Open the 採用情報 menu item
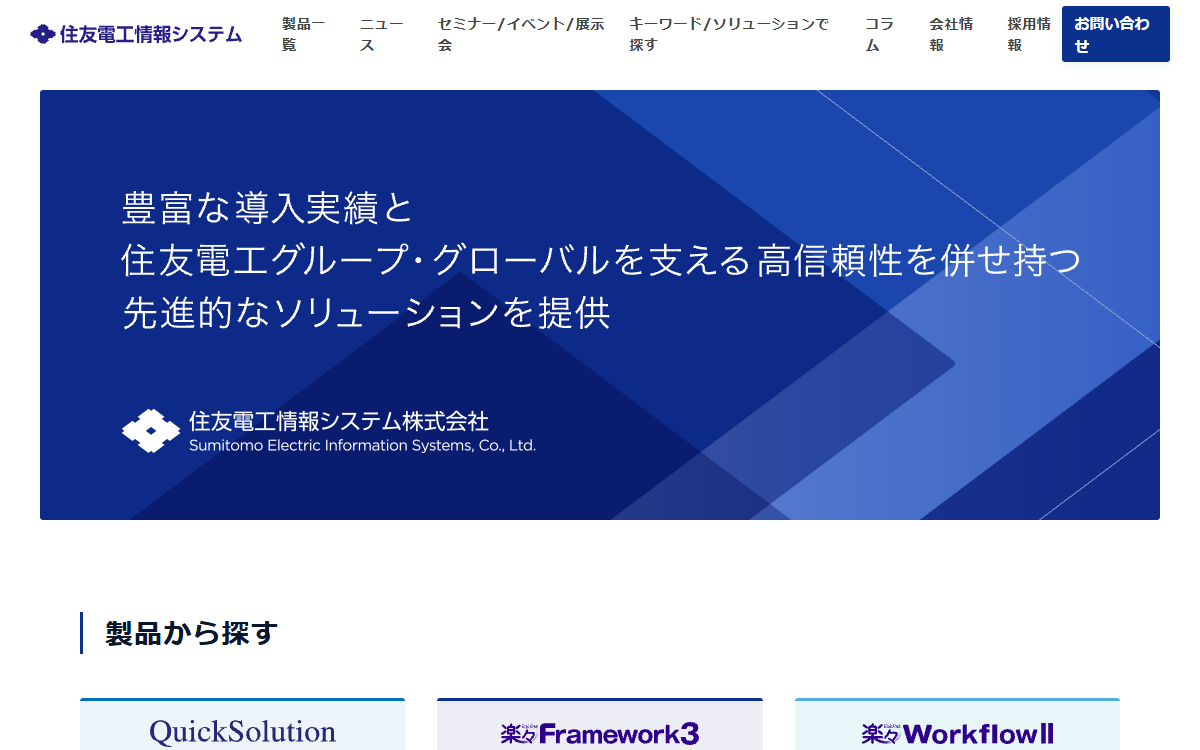 [1029, 34]
